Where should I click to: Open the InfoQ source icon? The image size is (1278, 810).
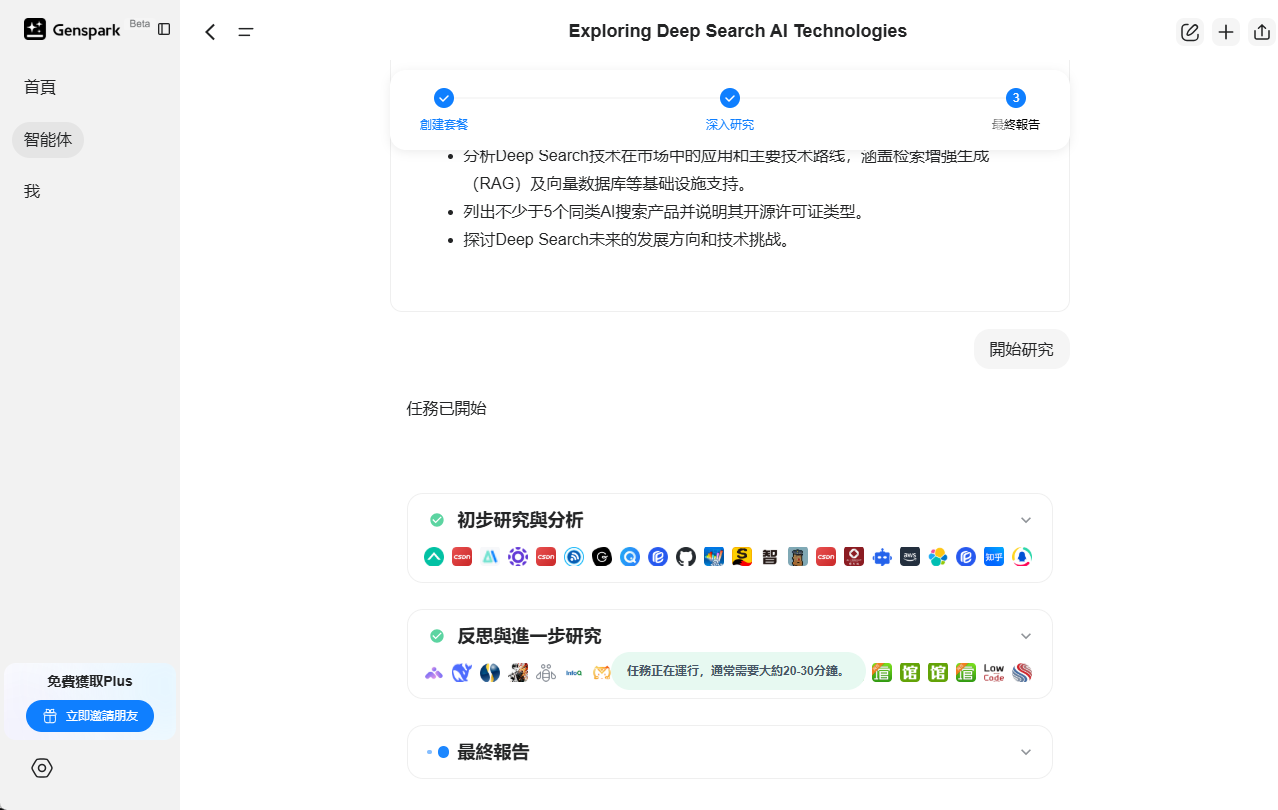[574, 673]
